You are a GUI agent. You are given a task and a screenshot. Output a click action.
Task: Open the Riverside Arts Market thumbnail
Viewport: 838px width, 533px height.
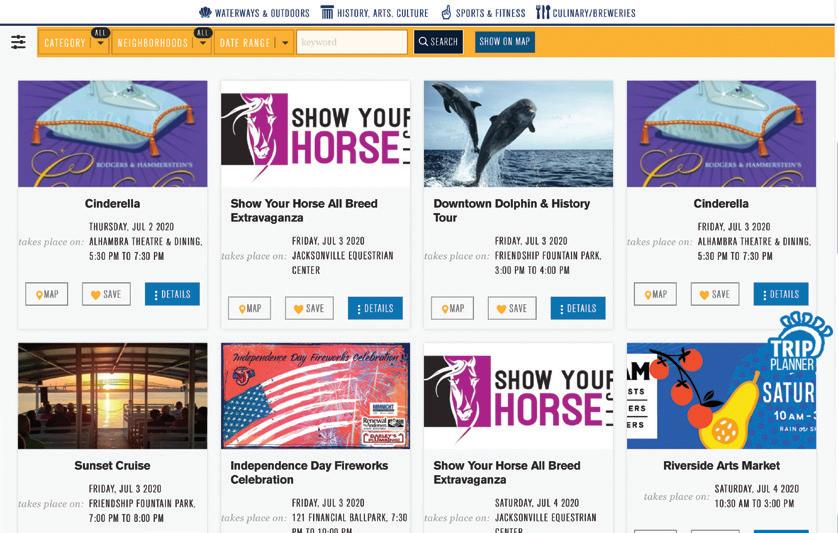point(721,396)
